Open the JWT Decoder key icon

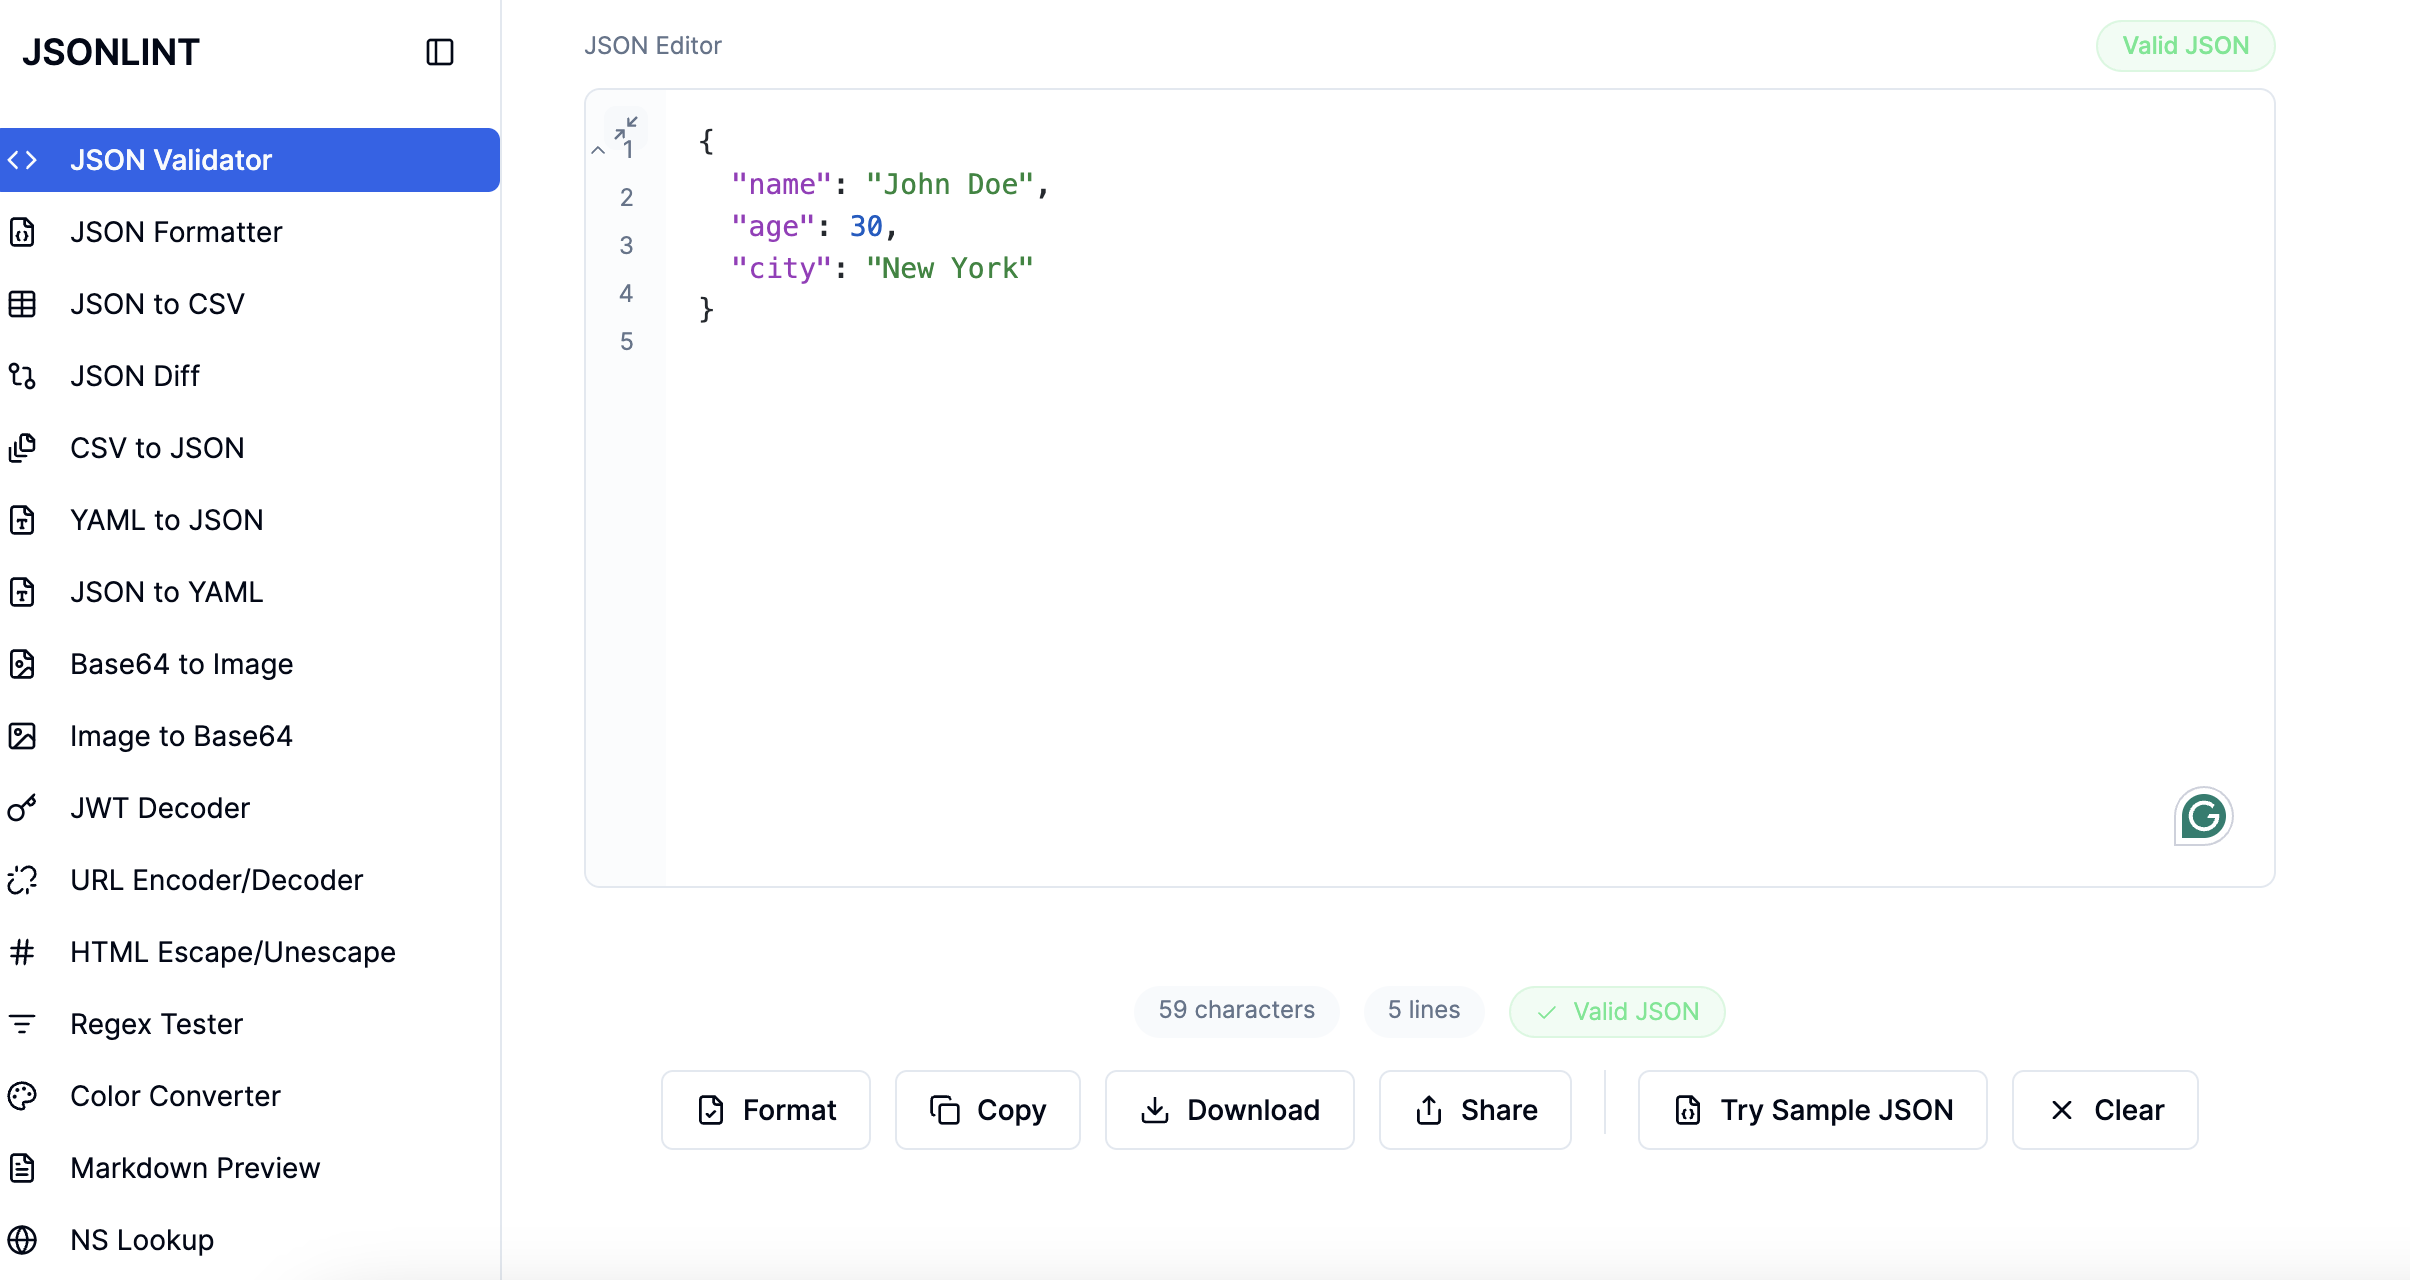(23, 808)
